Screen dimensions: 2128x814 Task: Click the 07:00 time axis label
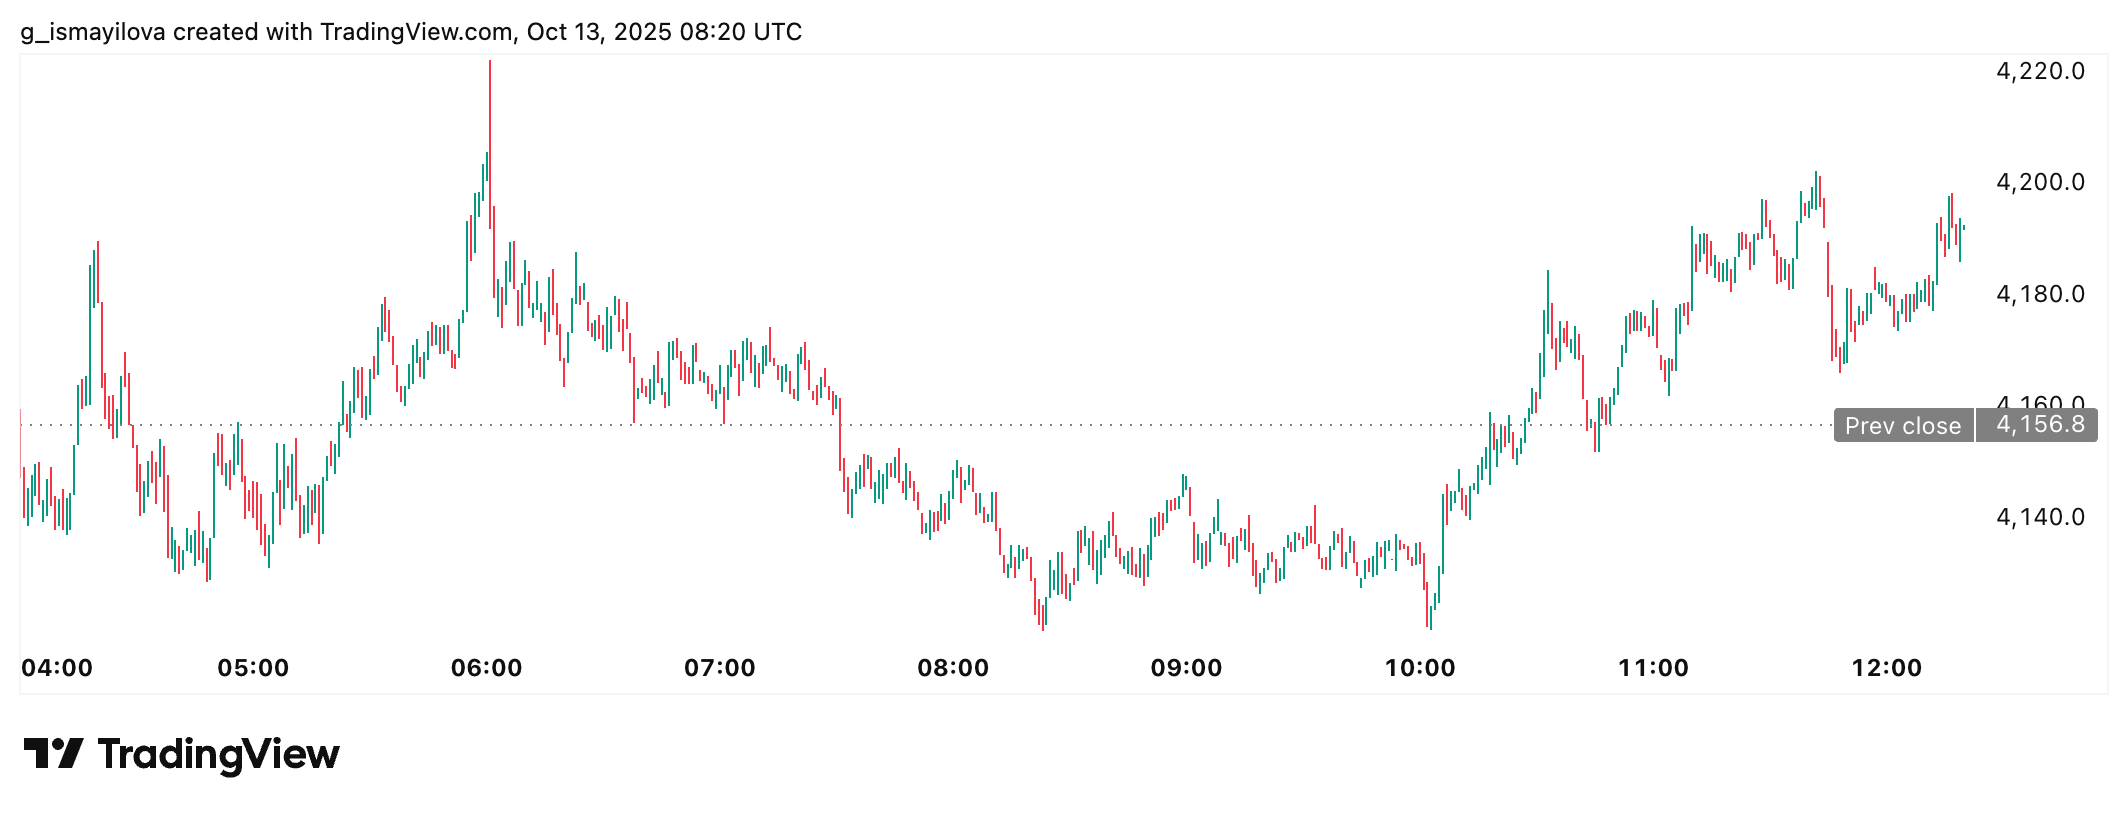(720, 668)
